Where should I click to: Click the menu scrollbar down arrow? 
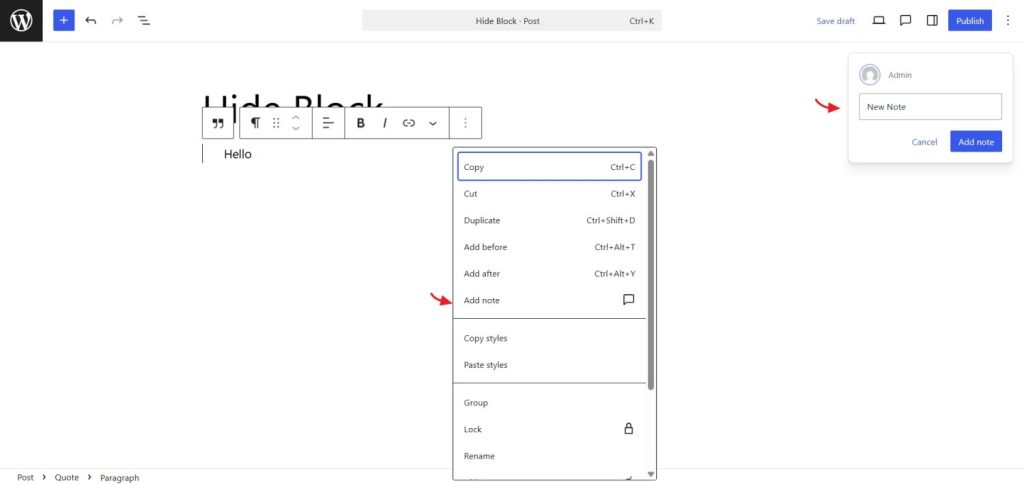650,474
